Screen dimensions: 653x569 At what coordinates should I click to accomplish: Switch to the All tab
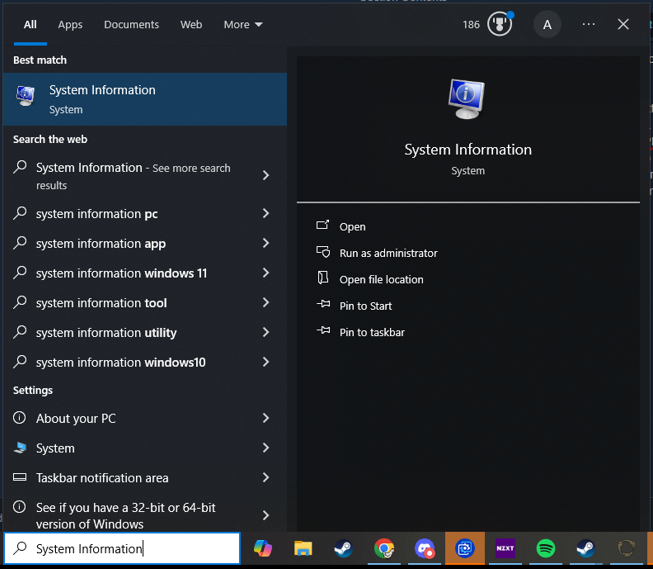pos(30,25)
